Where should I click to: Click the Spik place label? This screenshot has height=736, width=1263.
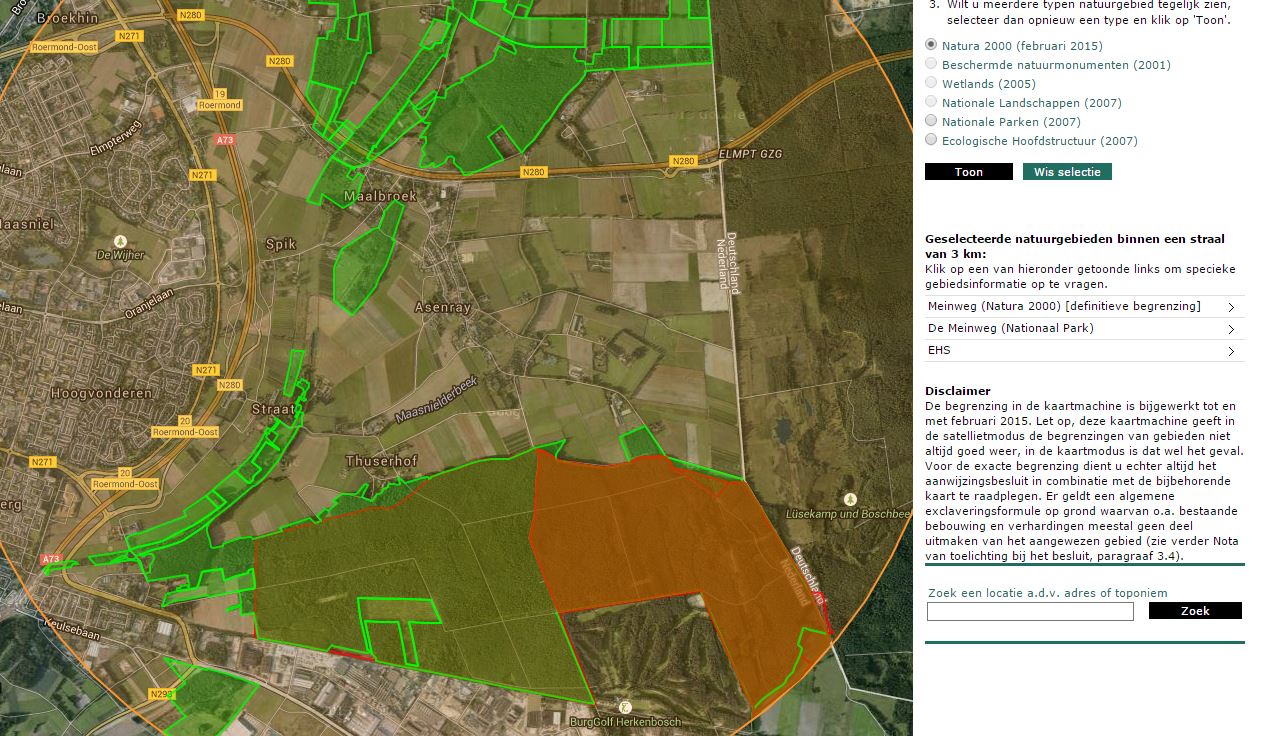click(281, 243)
